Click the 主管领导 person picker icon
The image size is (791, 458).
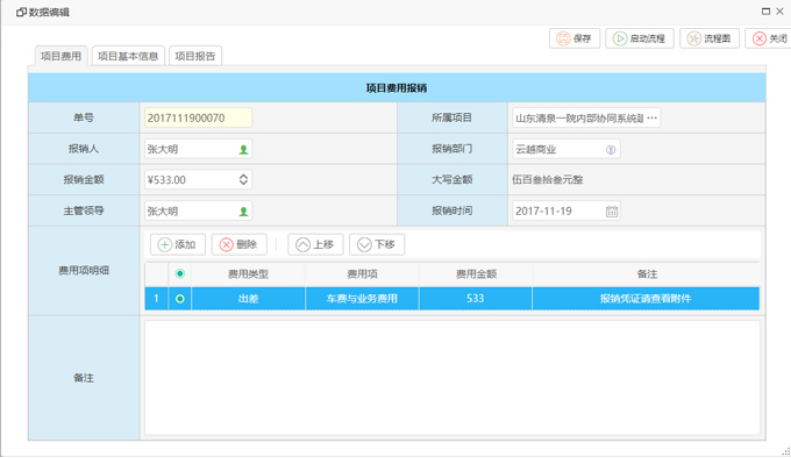tap(243, 211)
